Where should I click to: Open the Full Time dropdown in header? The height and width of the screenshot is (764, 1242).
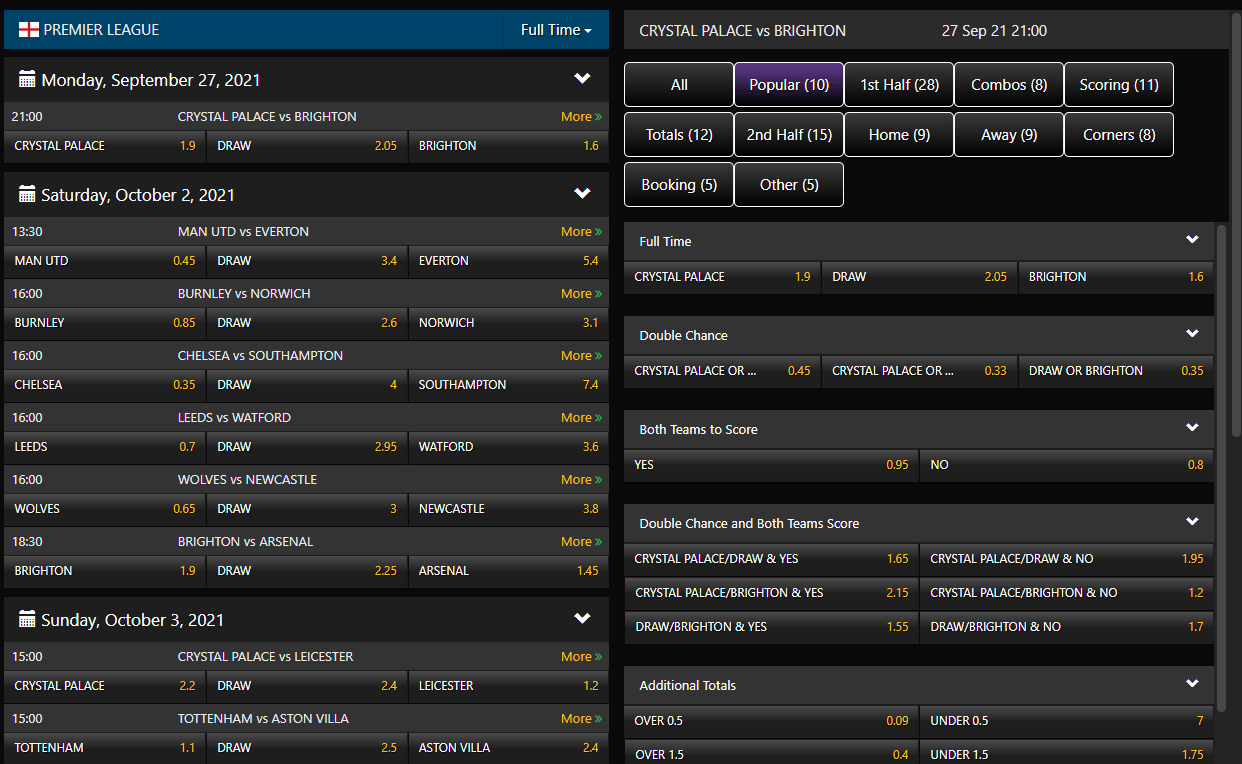pos(556,30)
